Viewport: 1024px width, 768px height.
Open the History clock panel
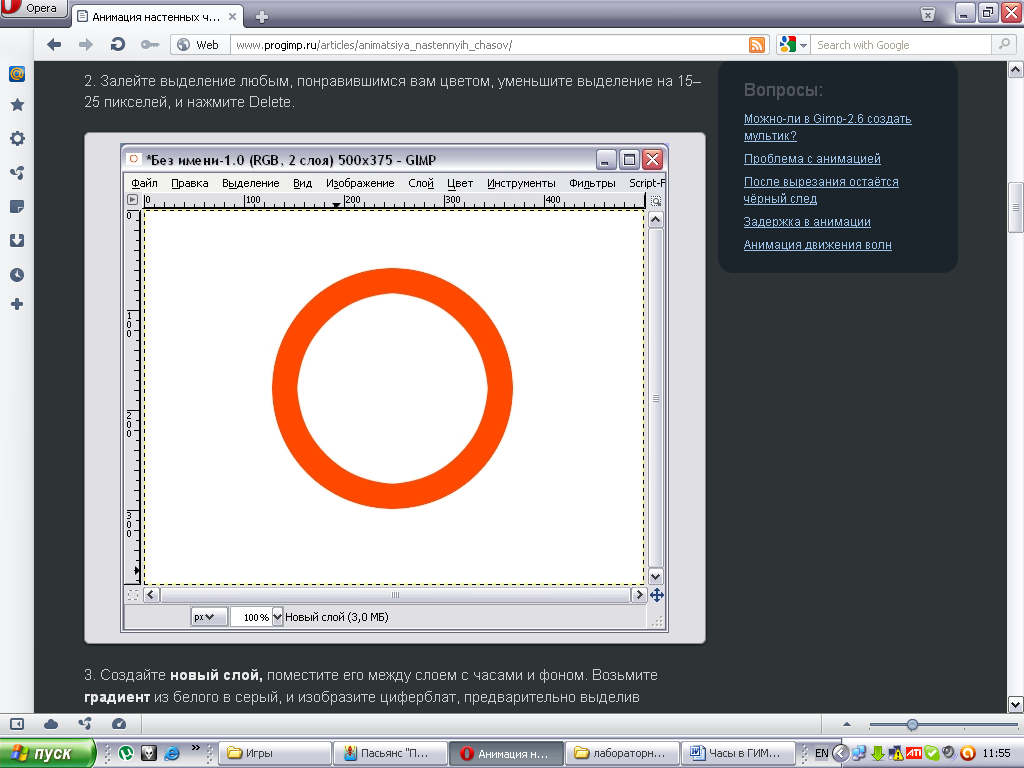tap(18, 274)
